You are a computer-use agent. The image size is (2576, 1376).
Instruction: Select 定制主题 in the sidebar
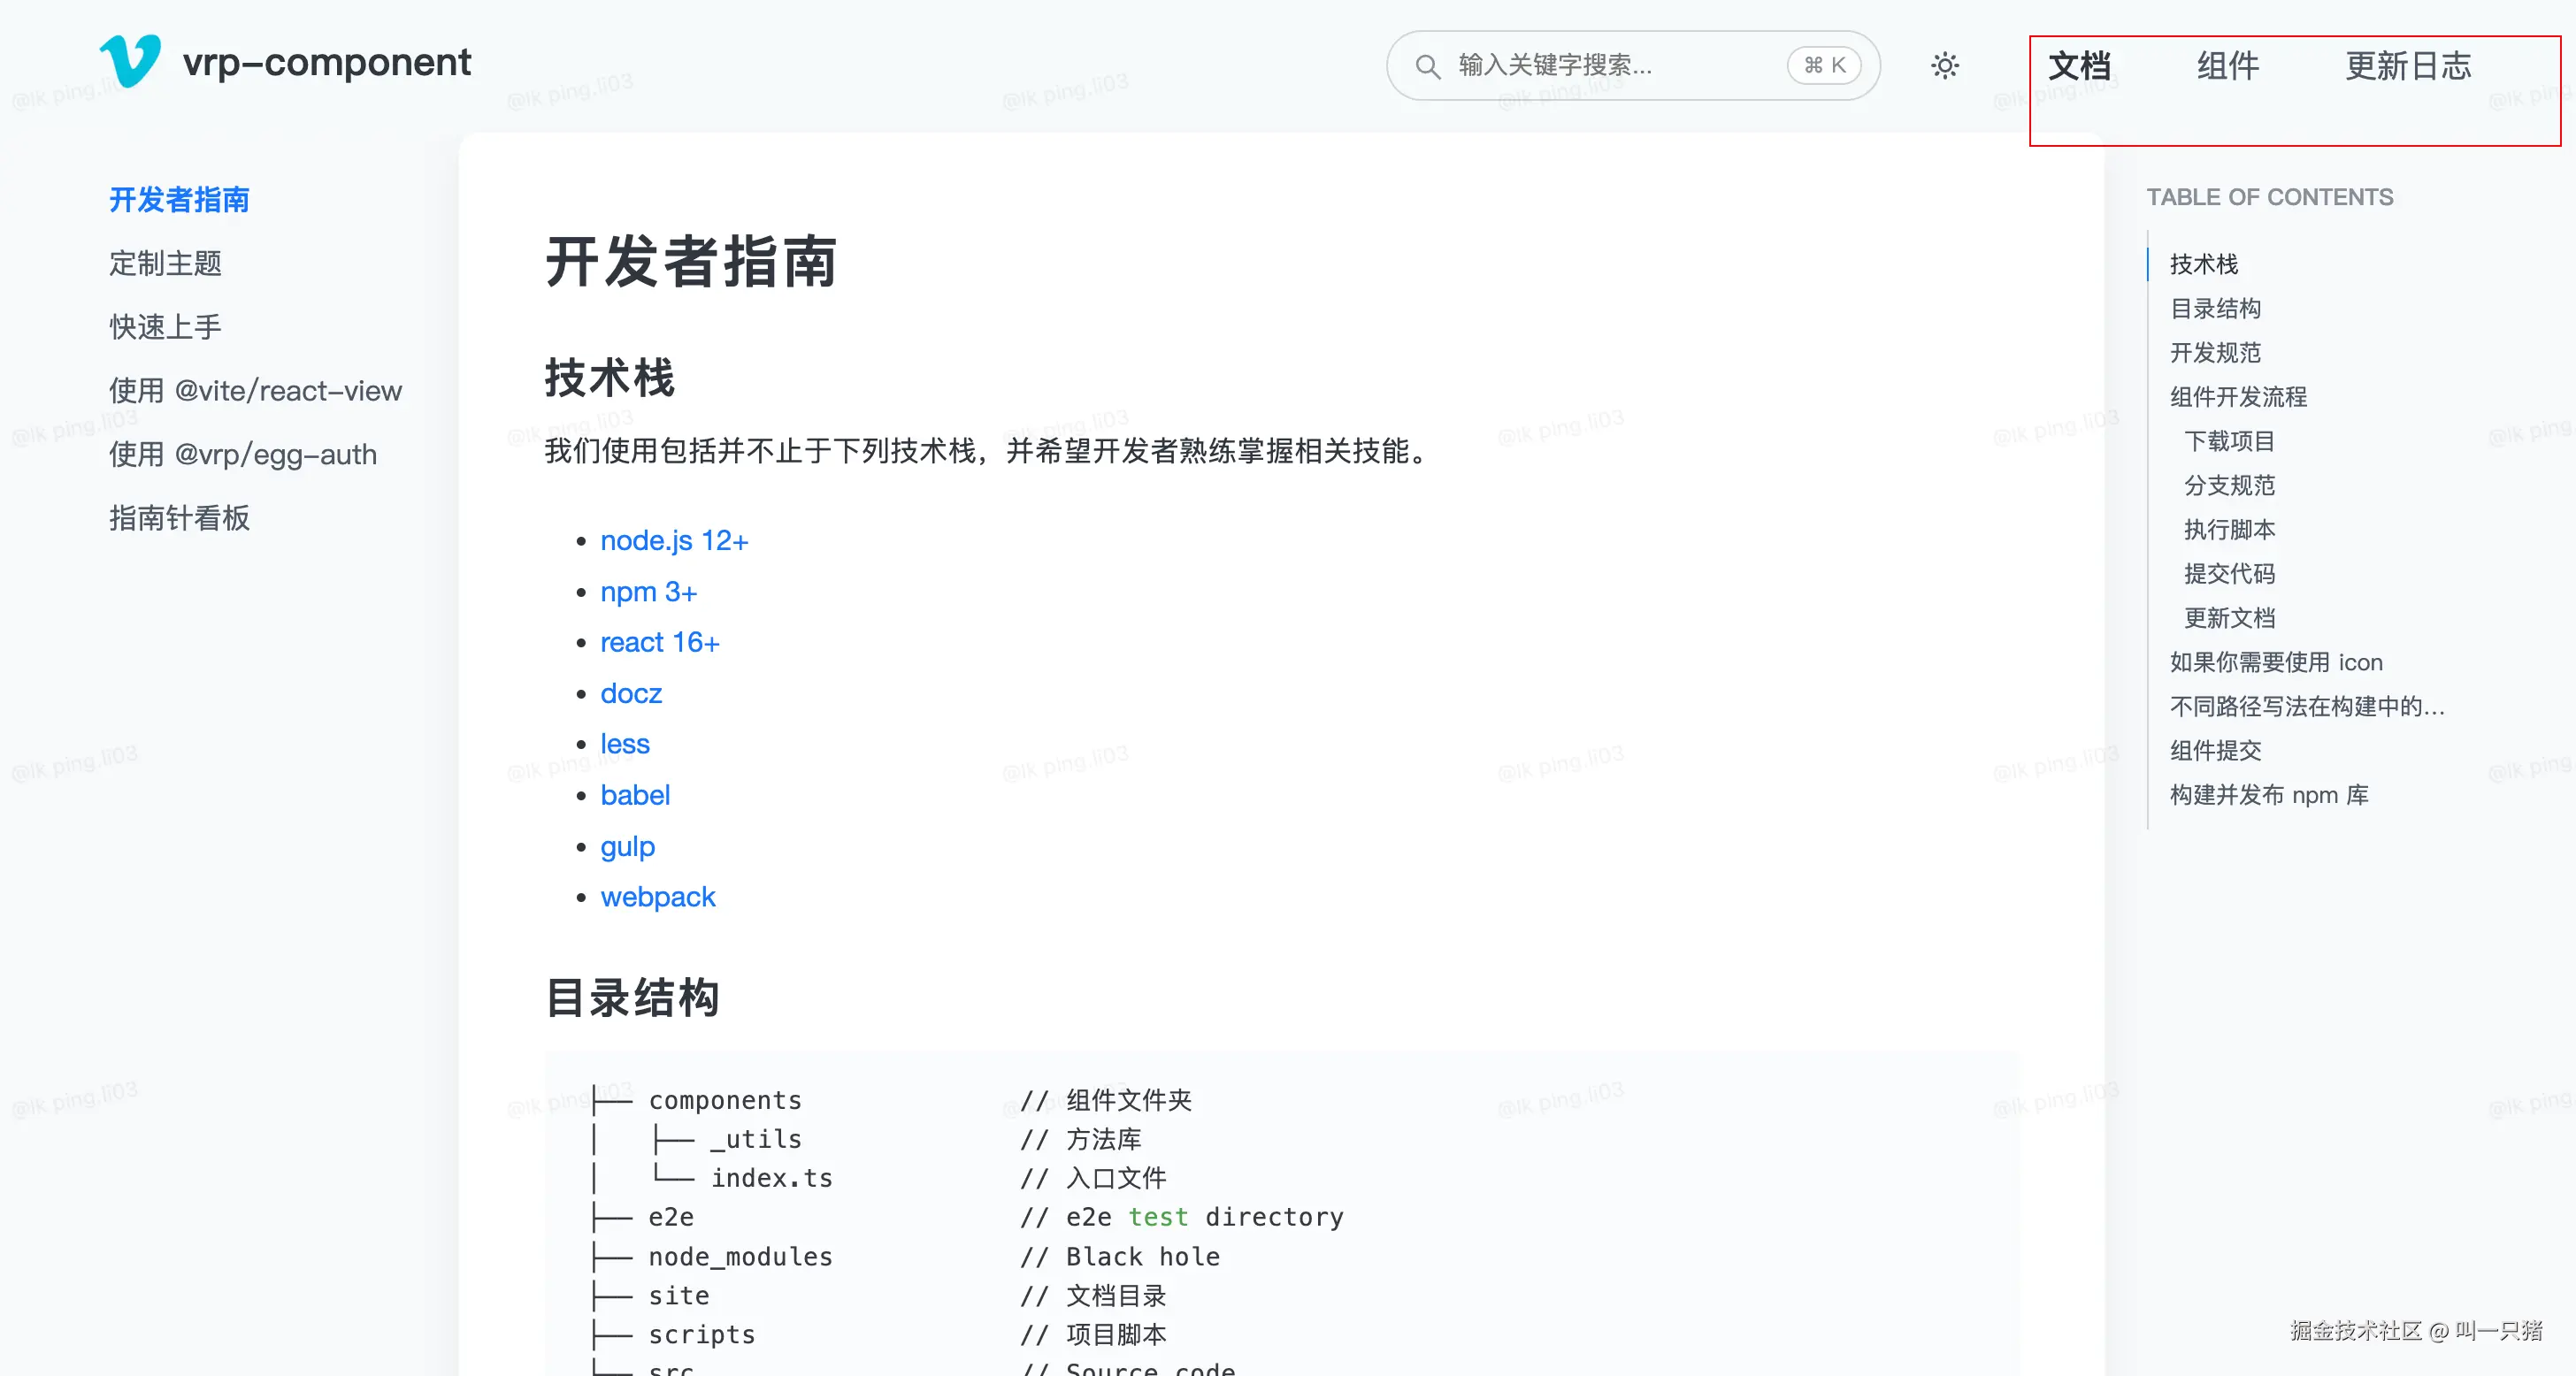click(x=165, y=263)
